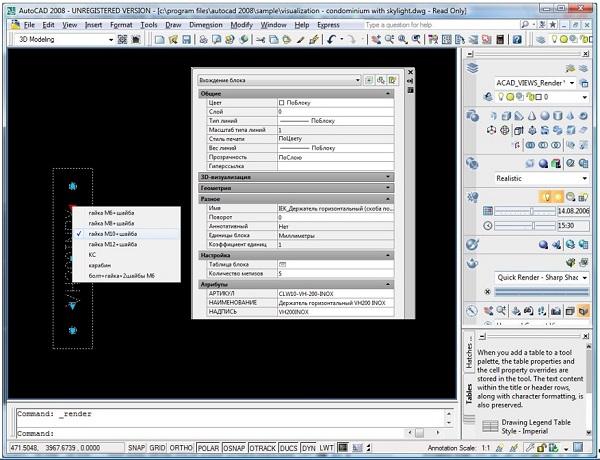The image size is (600, 460).
Task: Click the Union solids icon in dashboard
Action: point(530,145)
